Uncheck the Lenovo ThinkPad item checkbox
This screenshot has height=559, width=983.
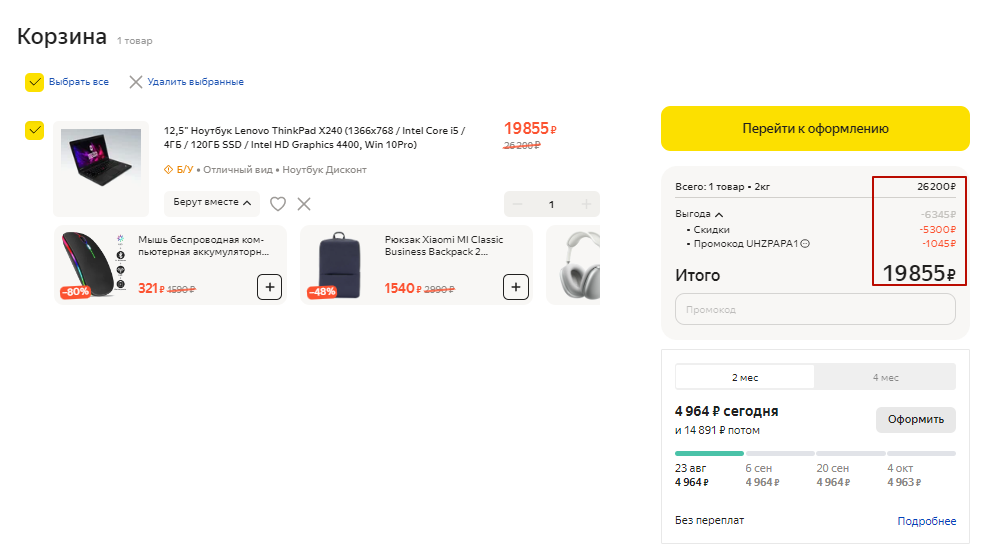click(x=35, y=131)
